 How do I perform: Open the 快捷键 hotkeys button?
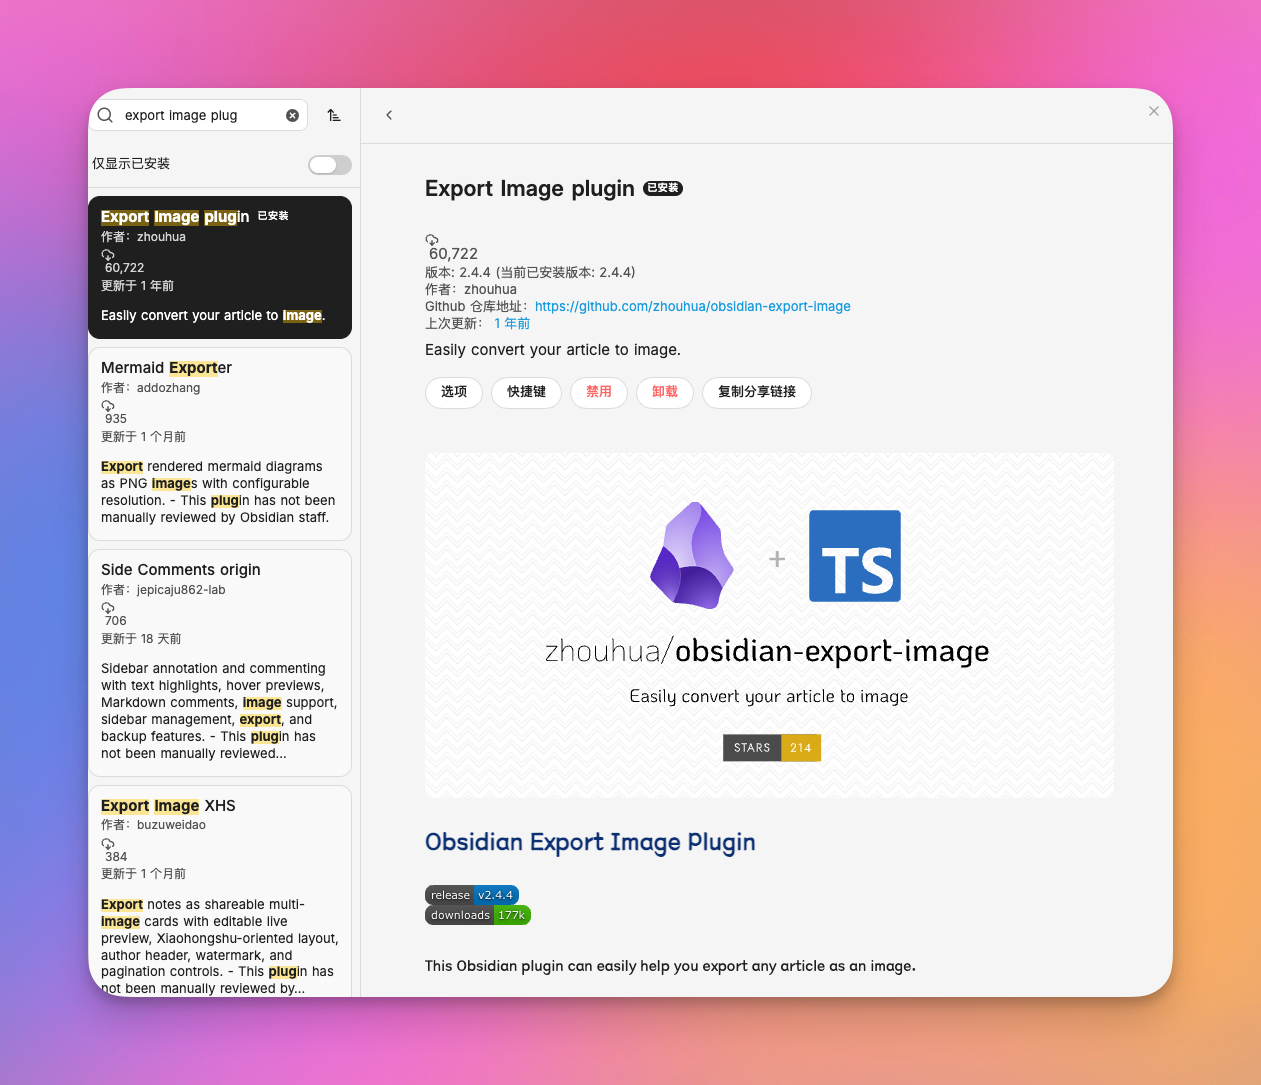pos(526,392)
